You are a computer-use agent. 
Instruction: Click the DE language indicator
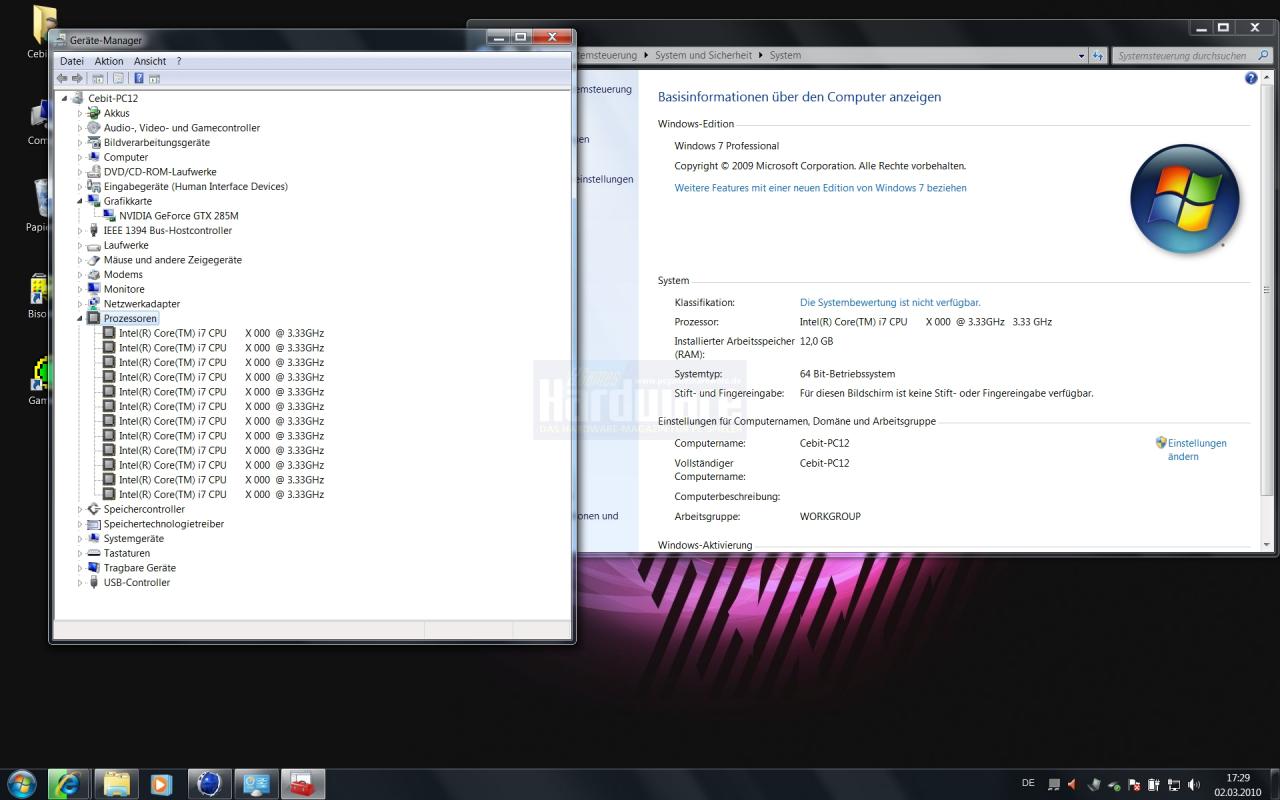point(1028,783)
